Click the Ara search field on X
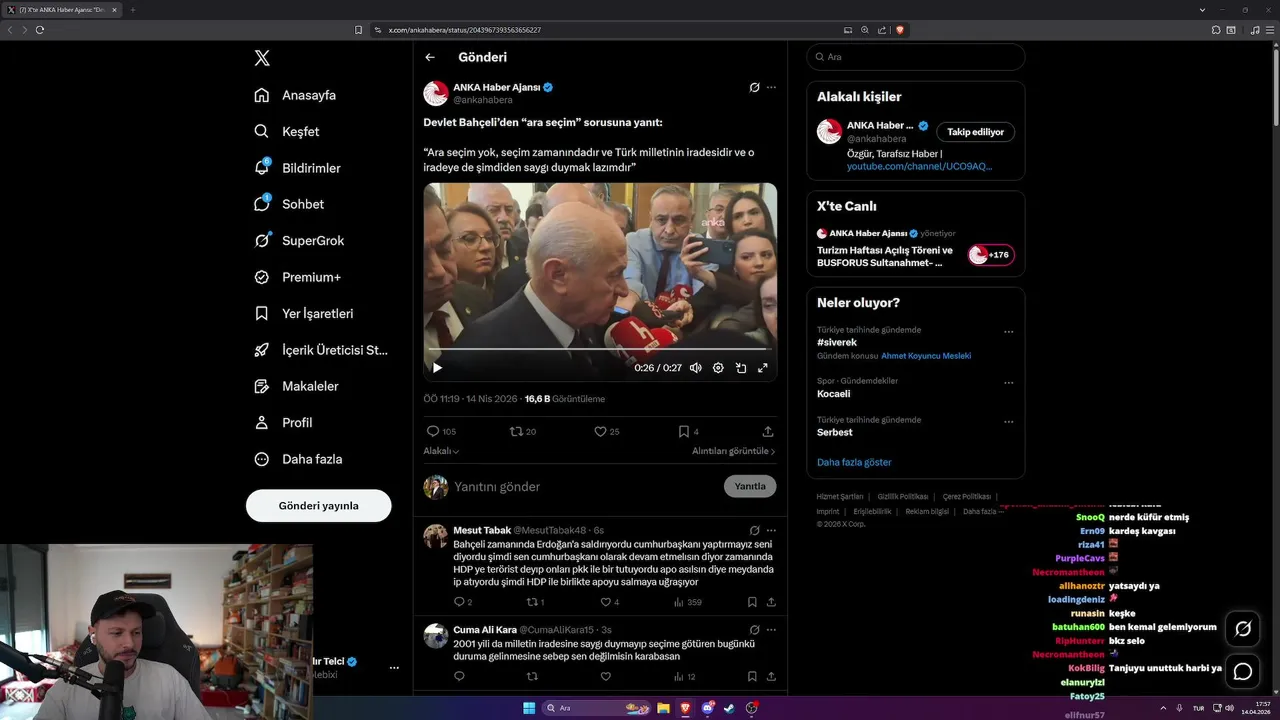 pyautogui.click(x=916, y=57)
